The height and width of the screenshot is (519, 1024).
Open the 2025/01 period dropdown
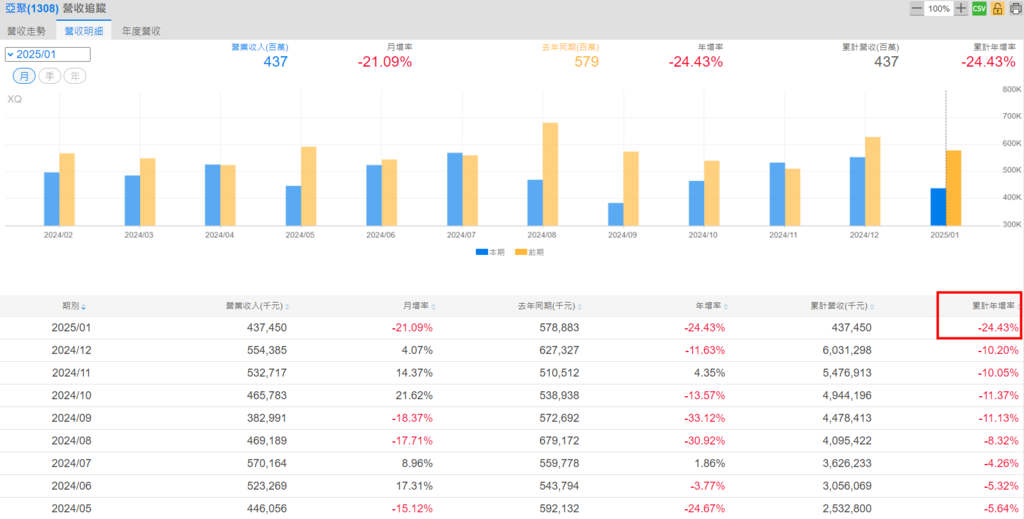pyautogui.click(x=48, y=54)
